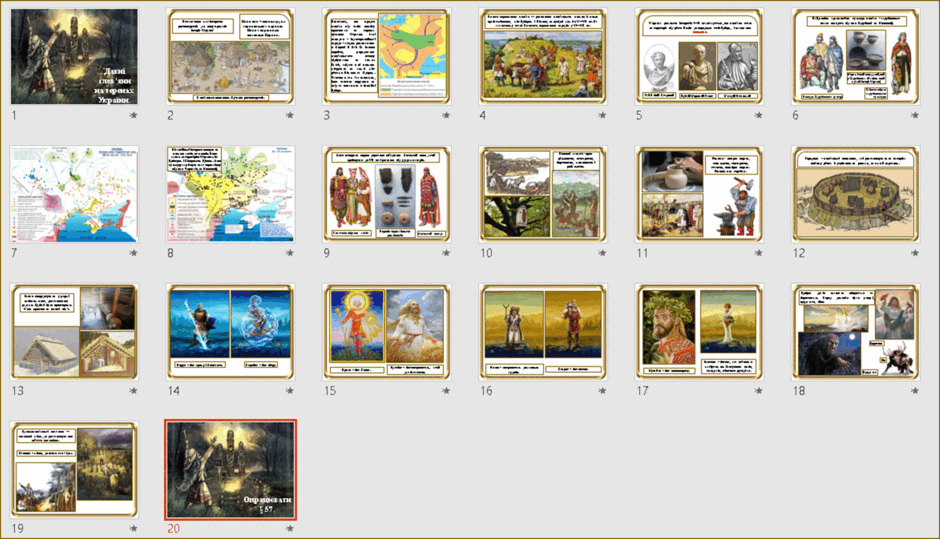
Task: Select slide 17 thumbnail with wreathed bearded man
Action: point(700,332)
